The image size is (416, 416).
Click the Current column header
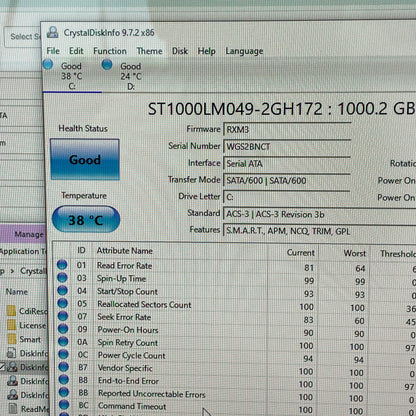[x=301, y=253]
